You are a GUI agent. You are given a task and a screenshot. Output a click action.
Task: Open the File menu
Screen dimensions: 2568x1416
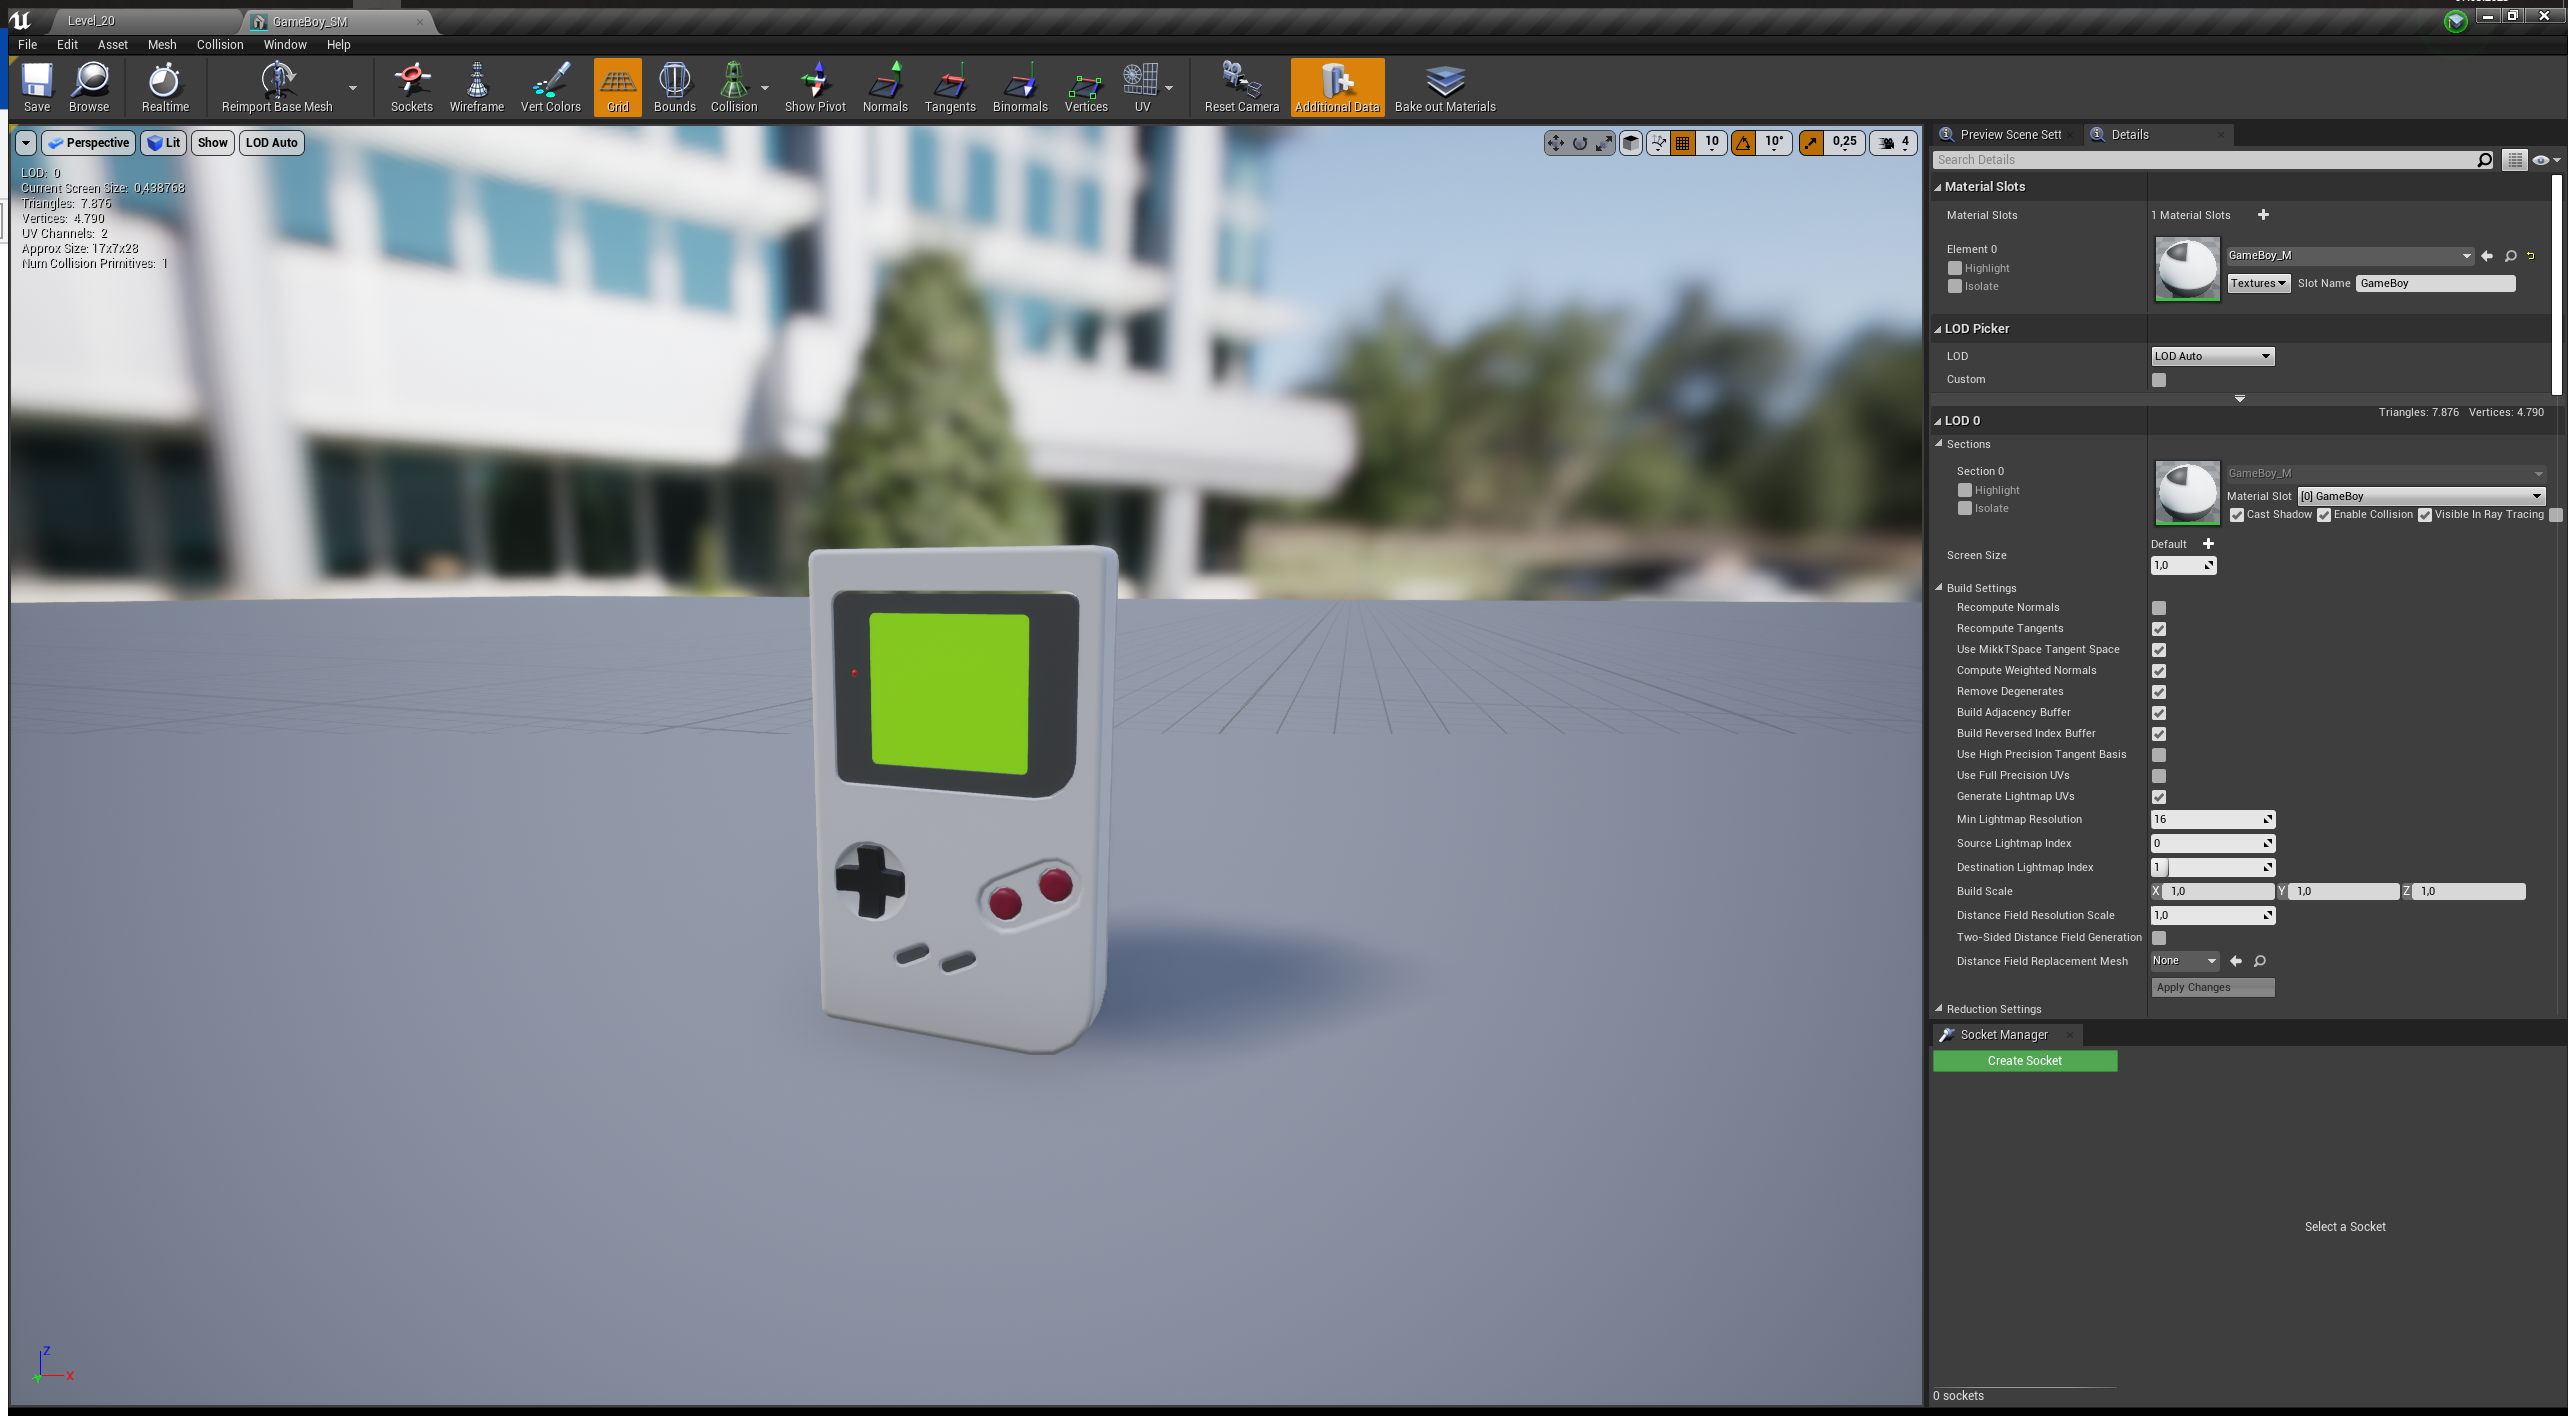(x=28, y=45)
